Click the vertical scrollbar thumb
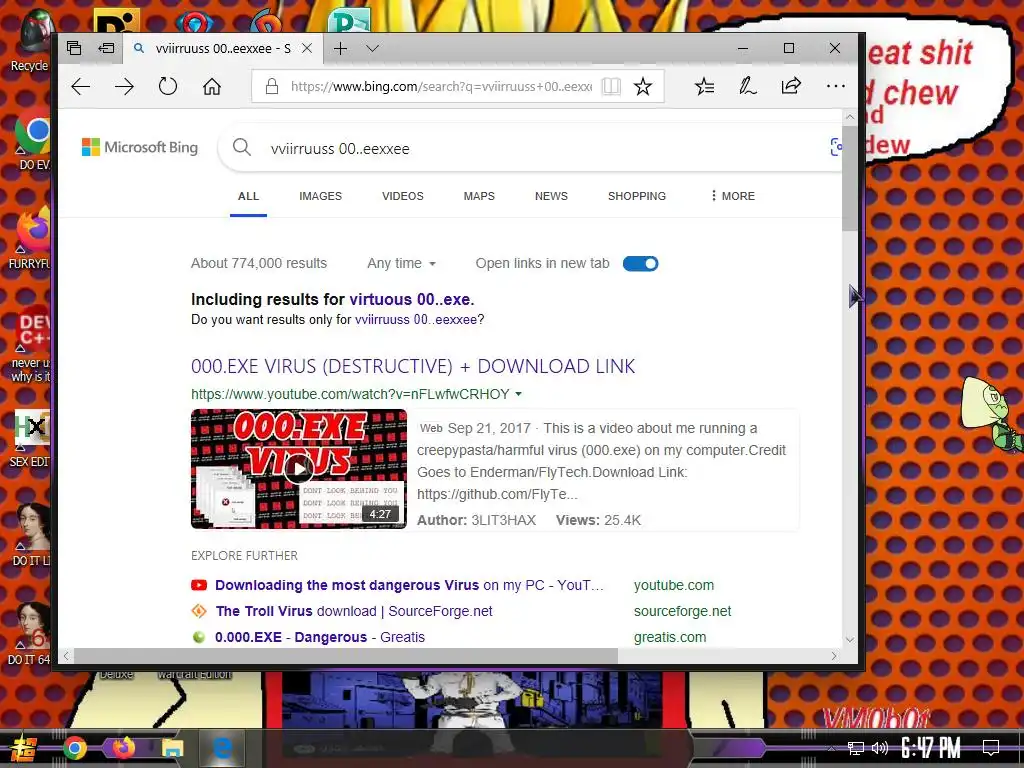The image size is (1024, 768). tap(850, 178)
